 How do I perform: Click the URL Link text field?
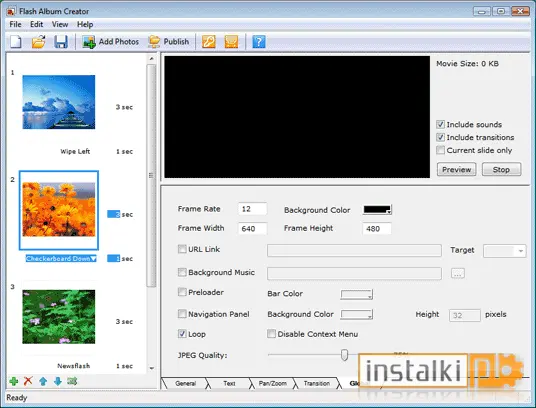tap(354, 250)
